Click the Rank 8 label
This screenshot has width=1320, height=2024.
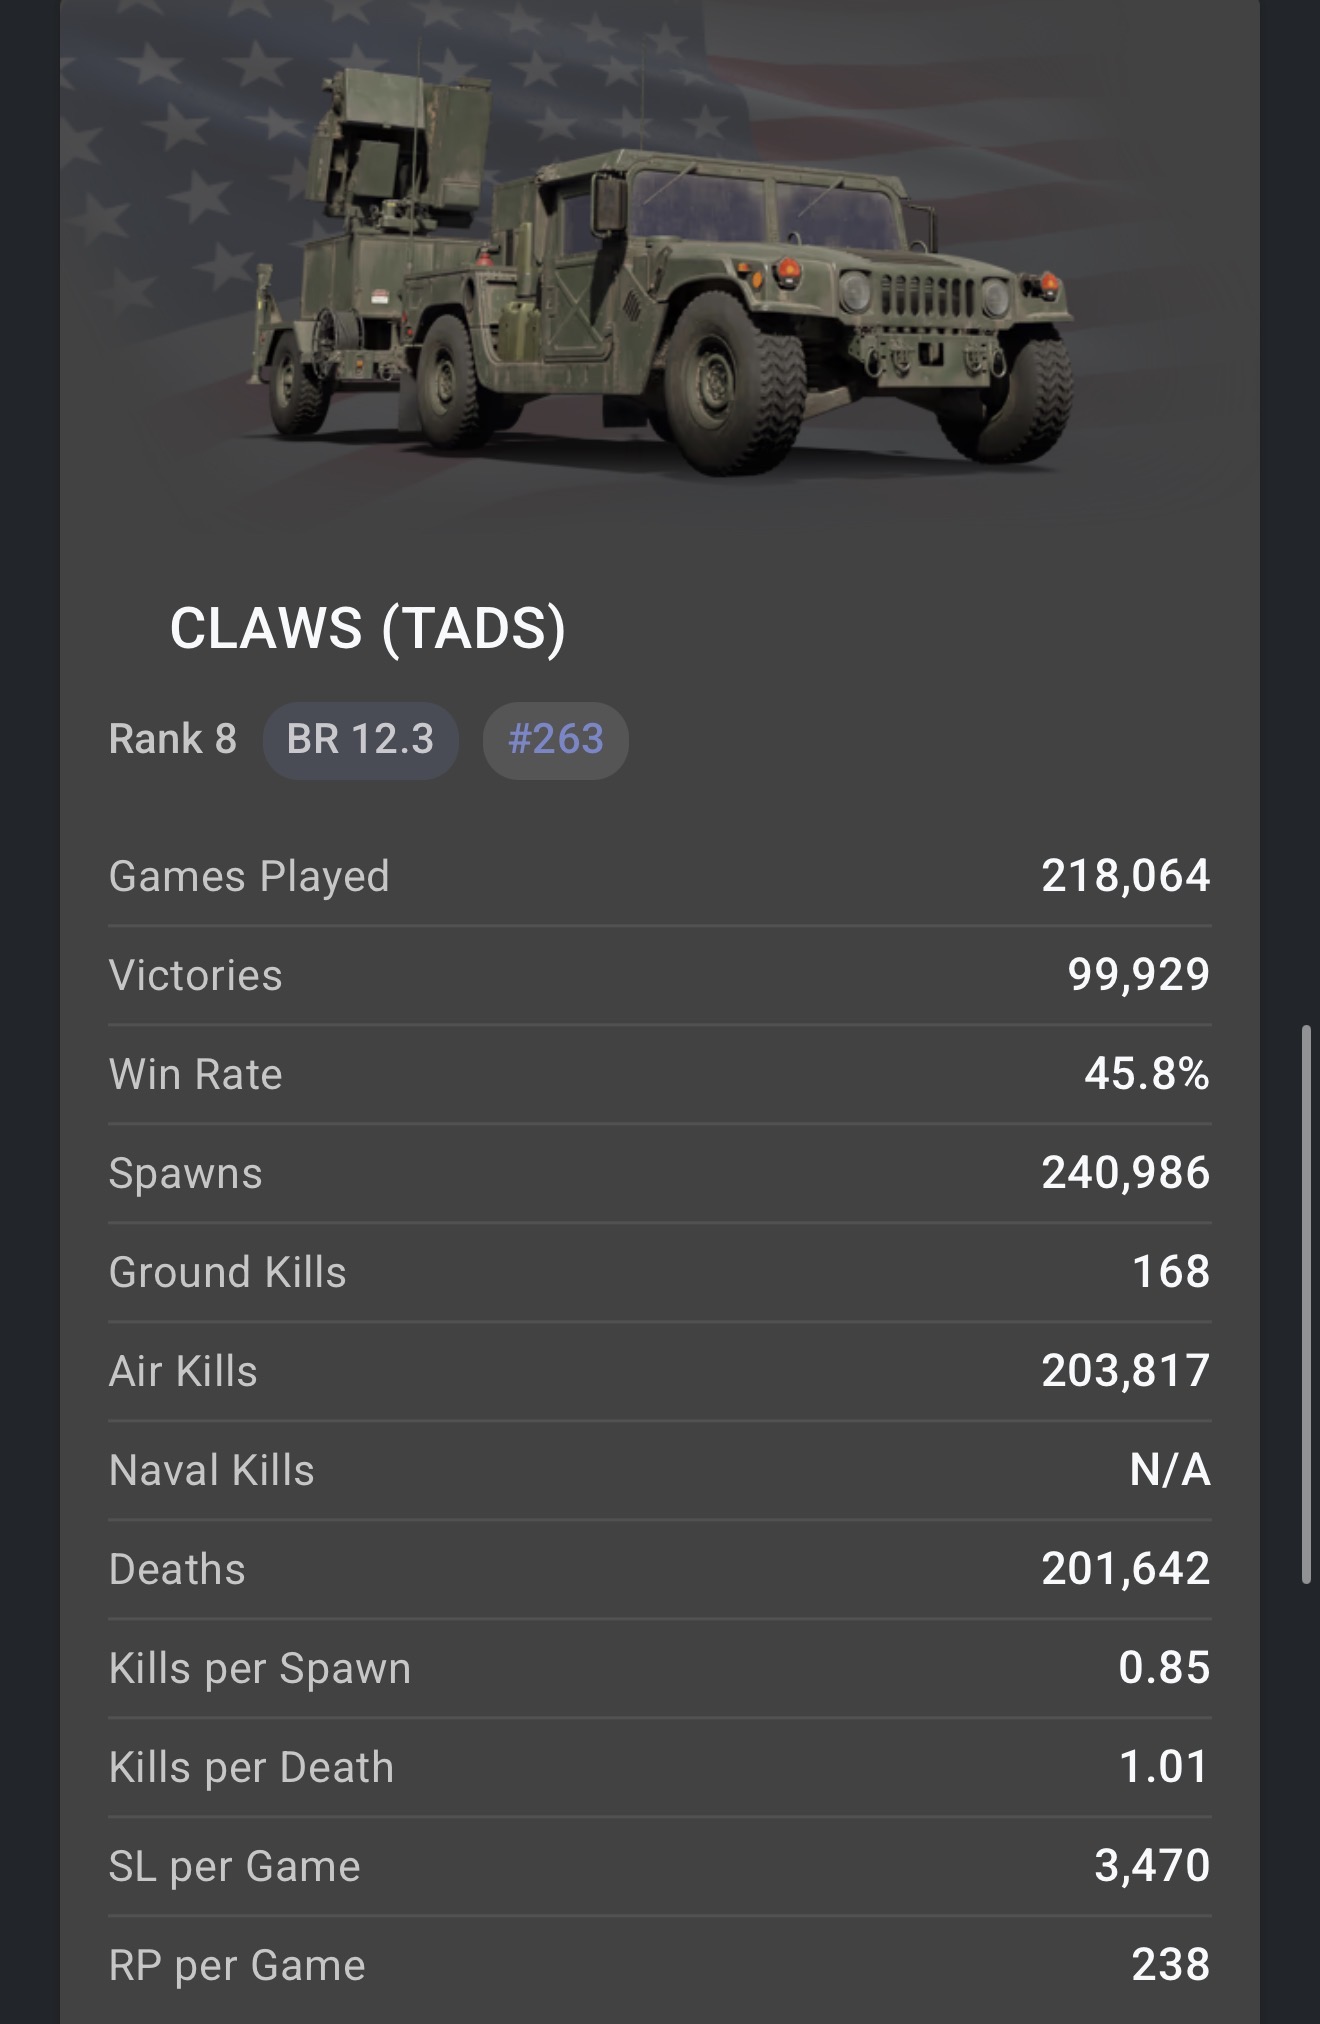(x=172, y=740)
